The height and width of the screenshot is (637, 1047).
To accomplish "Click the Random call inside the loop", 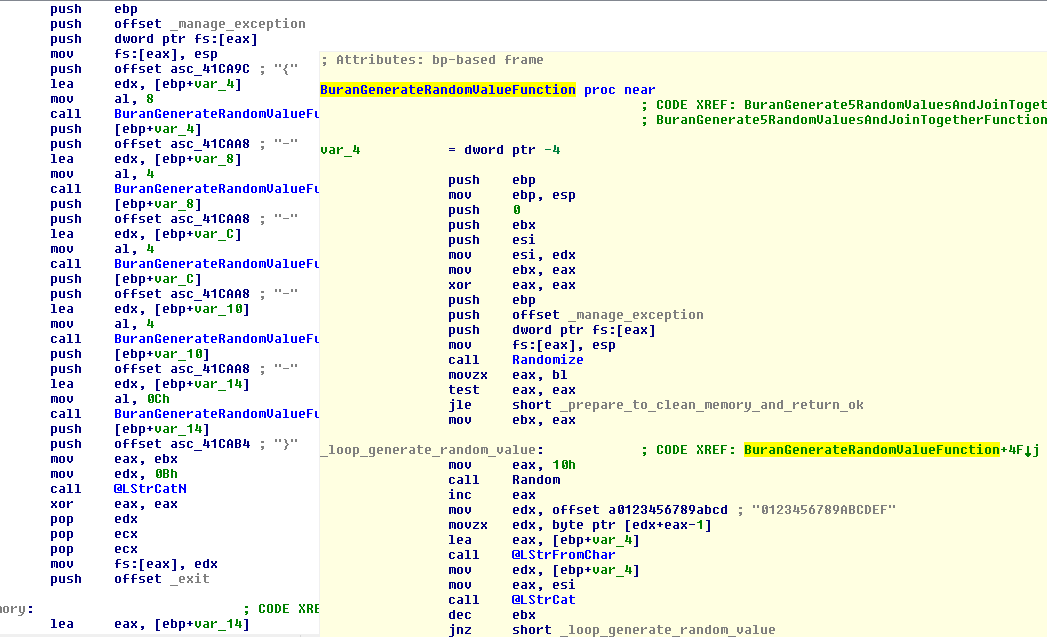I will point(536,480).
